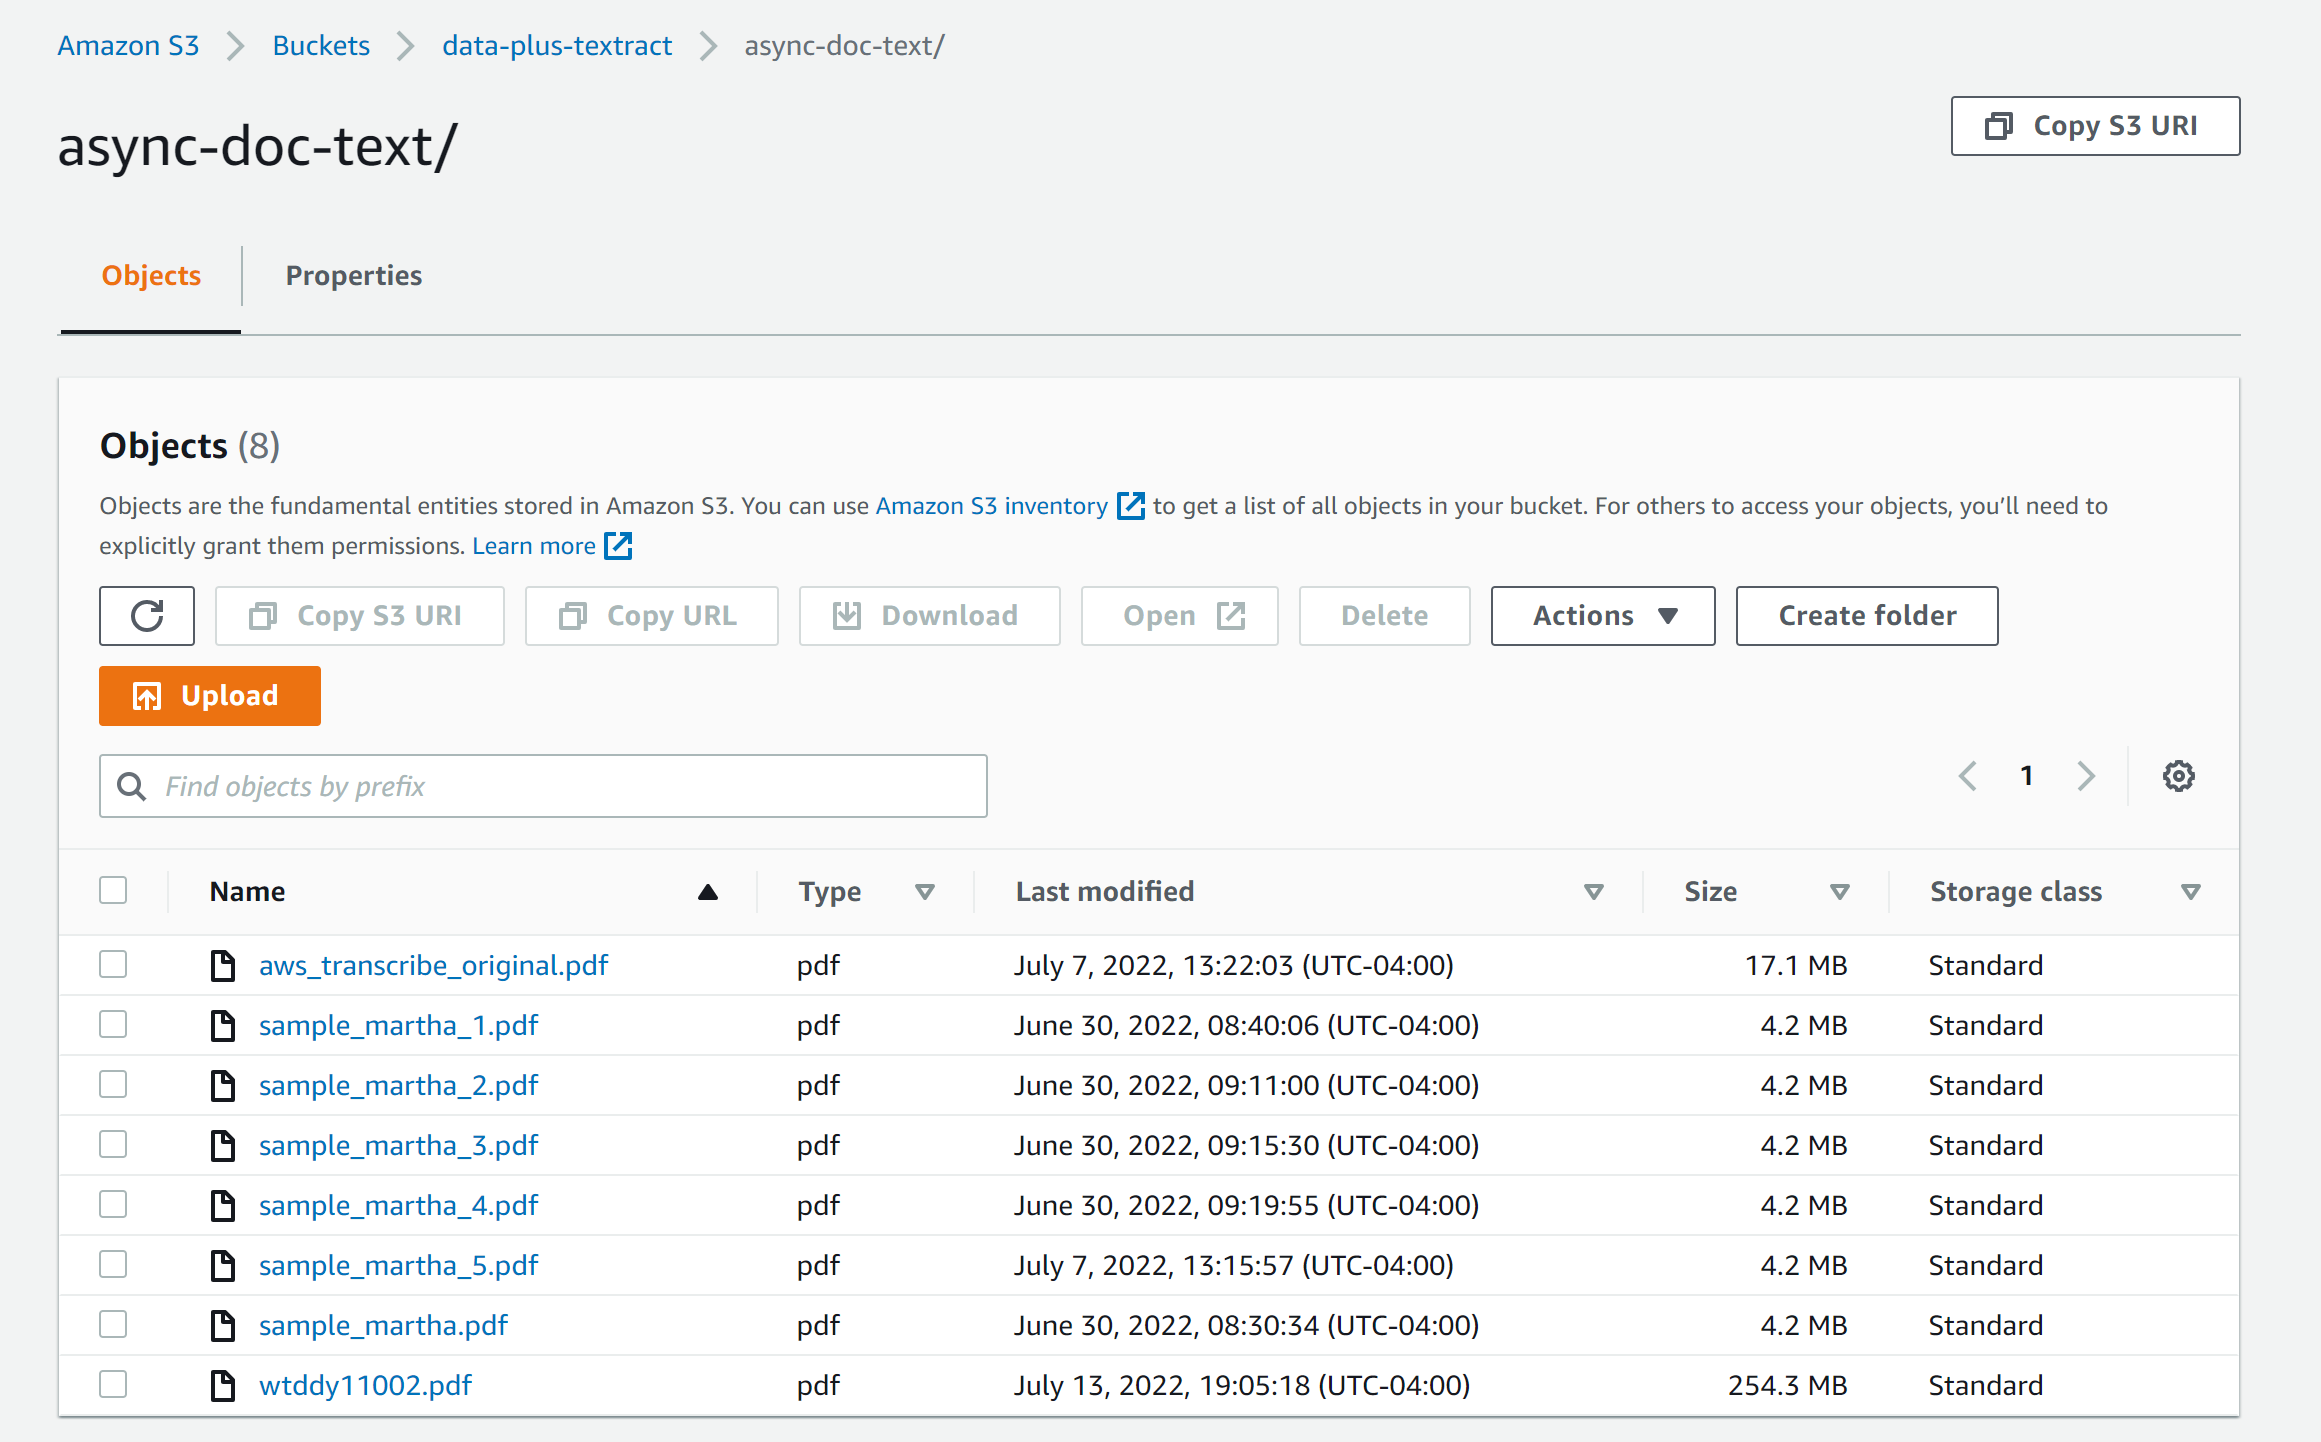The width and height of the screenshot is (2321, 1442).
Task: Click the search magnifier icon in prefix field
Action: (x=132, y=786)
